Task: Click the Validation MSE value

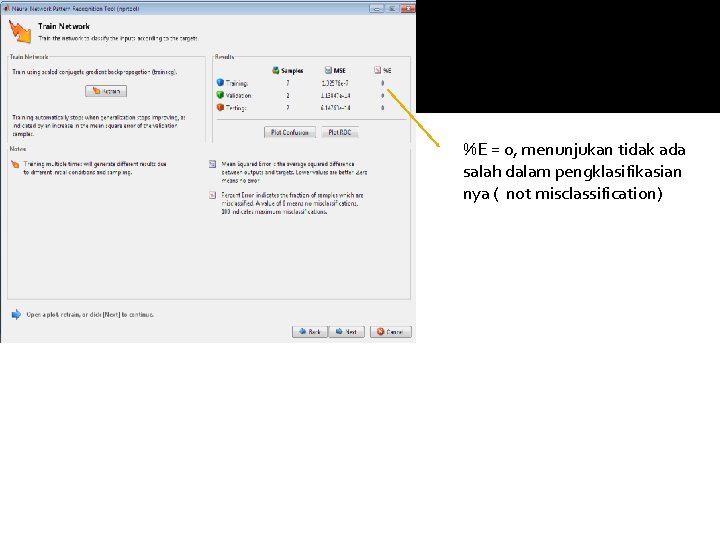Action: point(335,96)
